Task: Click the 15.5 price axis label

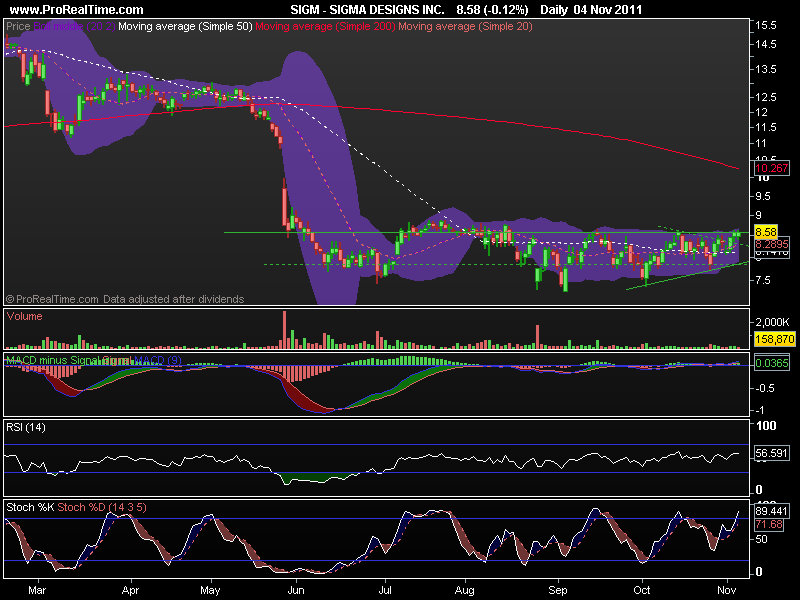Action: 766,26
